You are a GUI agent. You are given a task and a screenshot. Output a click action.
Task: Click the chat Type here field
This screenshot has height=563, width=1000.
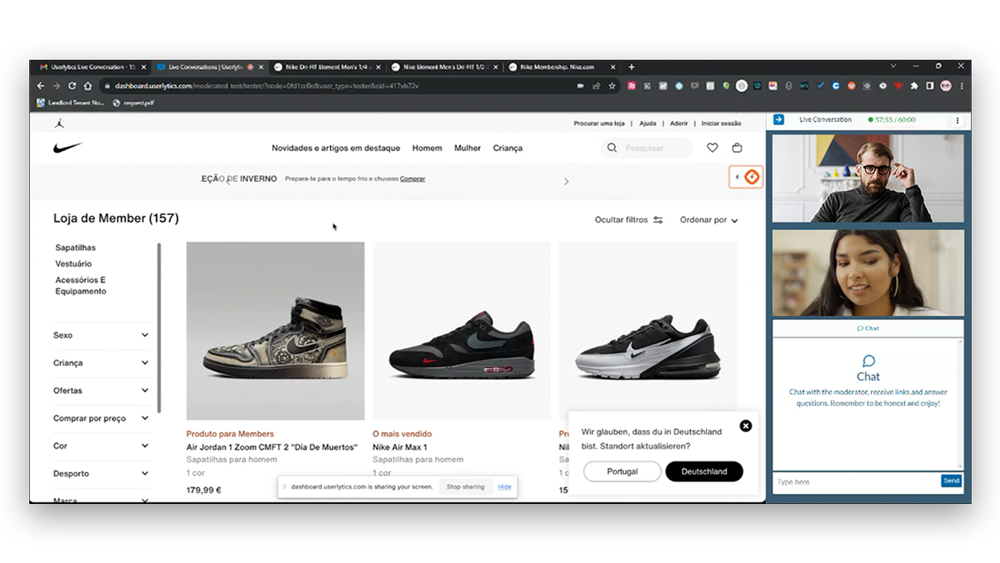point(857,482)
